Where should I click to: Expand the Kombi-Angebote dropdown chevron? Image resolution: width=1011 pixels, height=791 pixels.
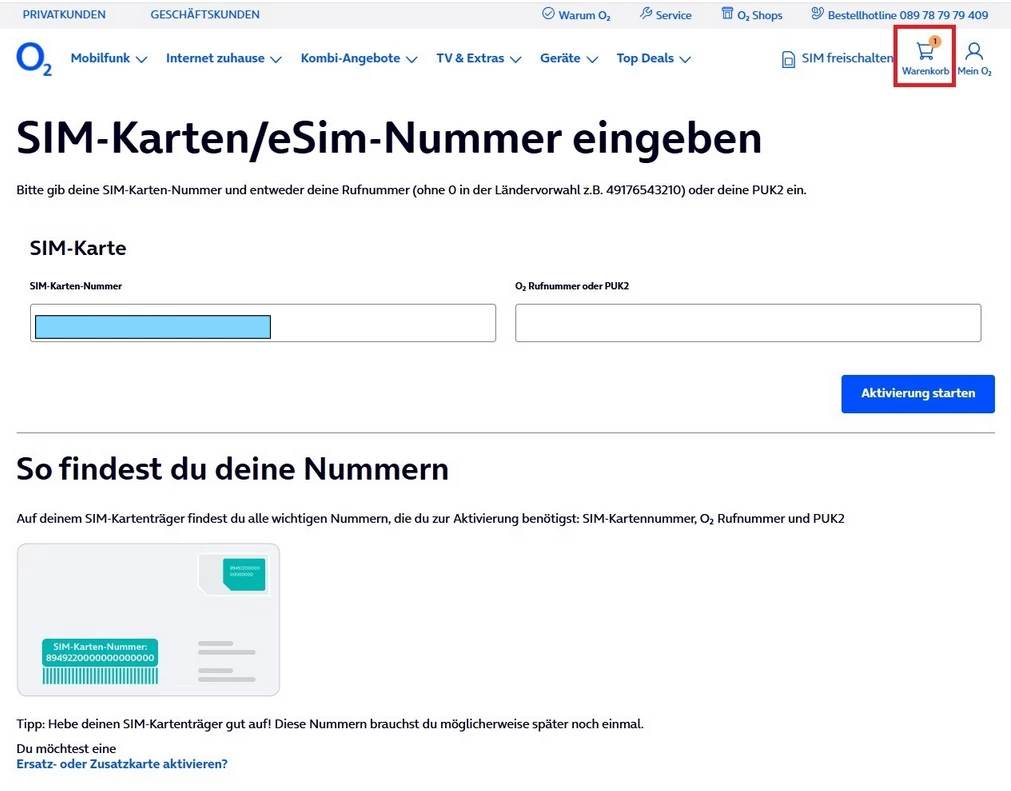tap(412, 59)
